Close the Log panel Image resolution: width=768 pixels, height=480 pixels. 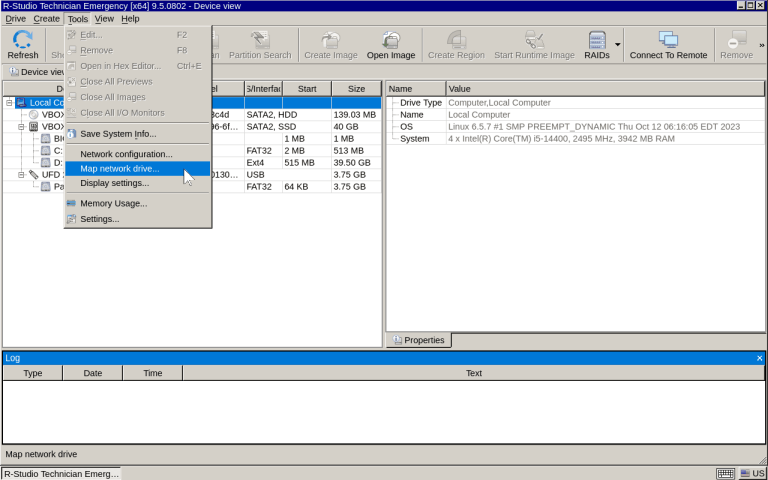(x=759, y=358)
